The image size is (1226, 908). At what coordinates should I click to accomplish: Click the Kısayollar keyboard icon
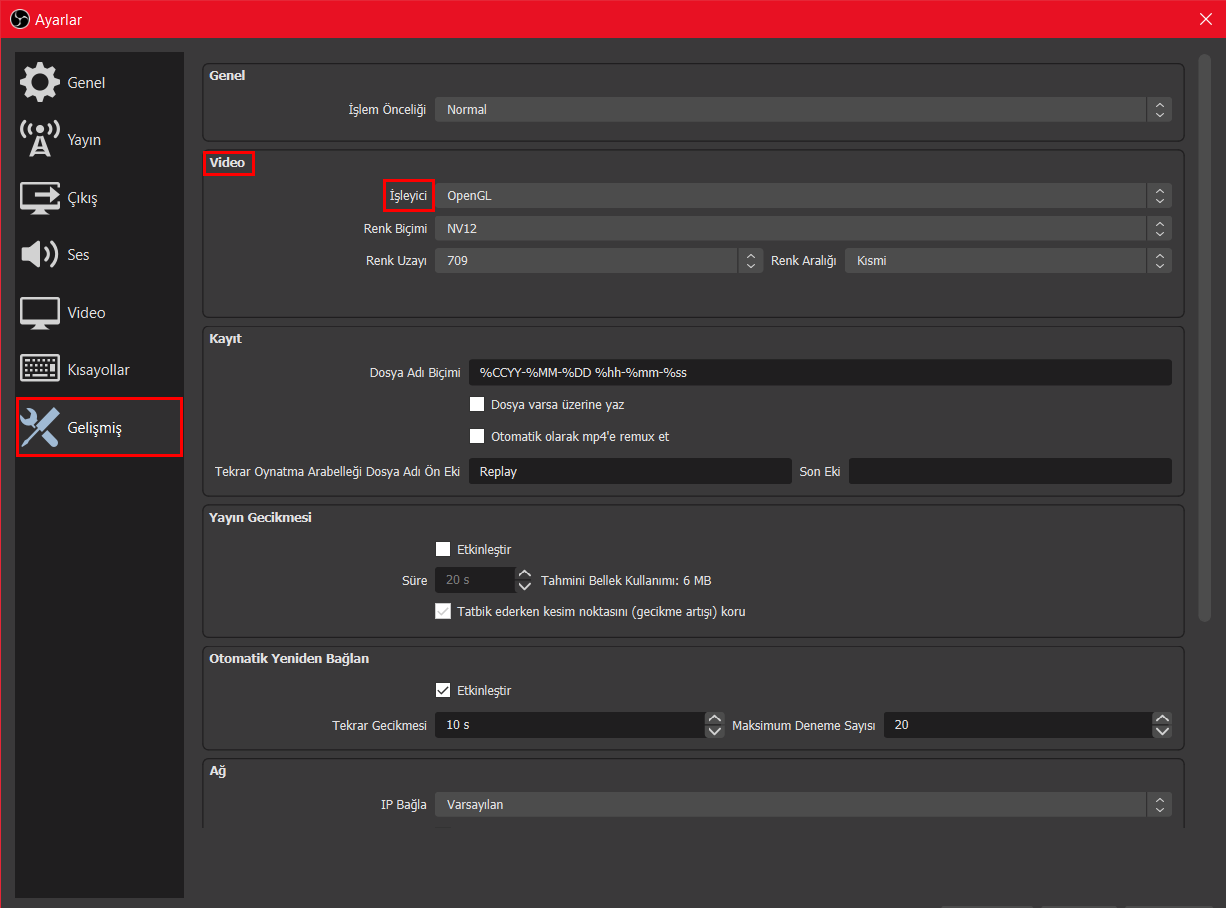click(x=40, y=370)
